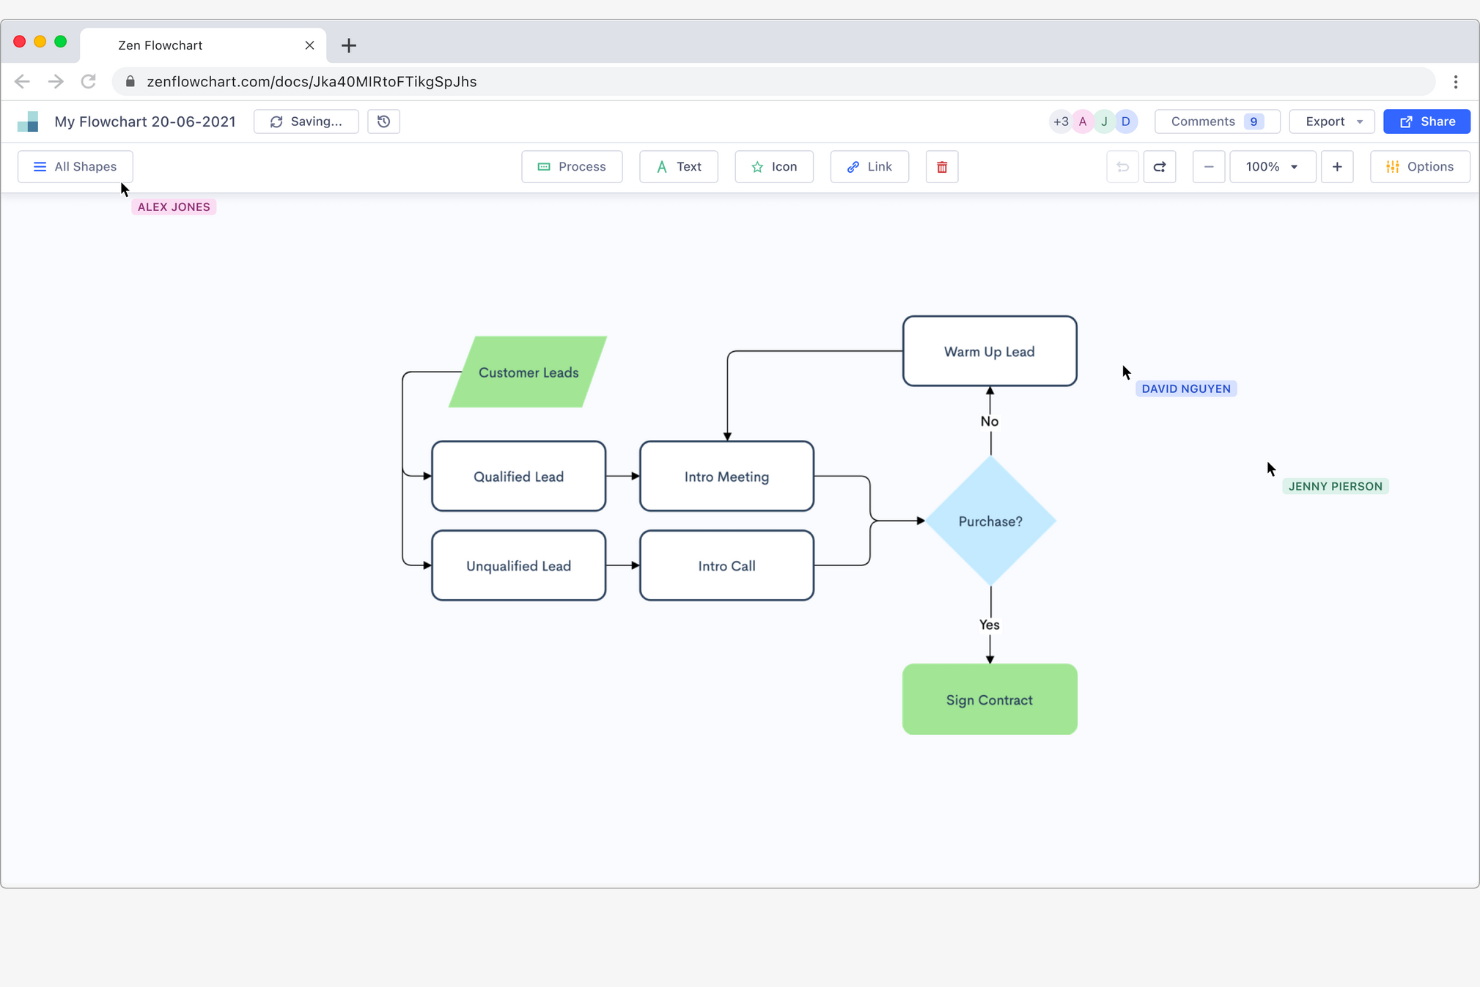Open the 100% zoom level dropdown
This screenshot has height=987, width=1480.
[x=1271, y=166]
